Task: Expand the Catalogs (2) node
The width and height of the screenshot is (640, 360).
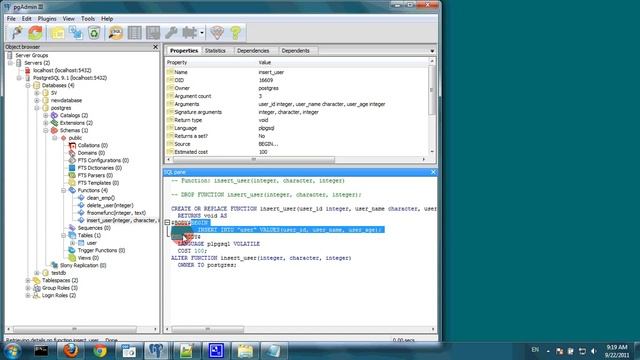Action: tap(46, 116)
